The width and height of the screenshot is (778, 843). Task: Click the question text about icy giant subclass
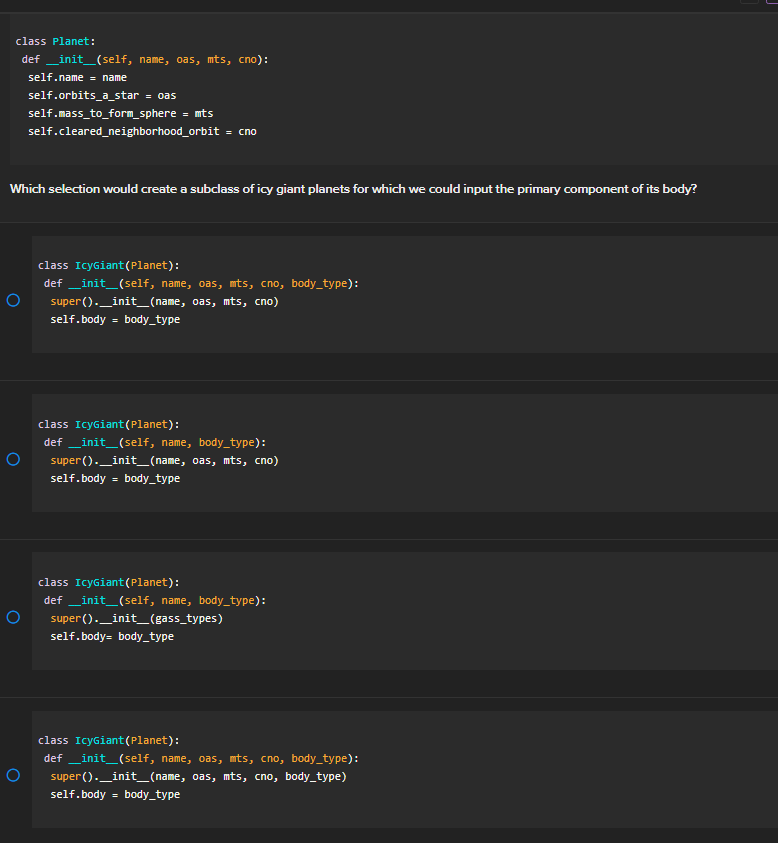(x=353, y=189)
